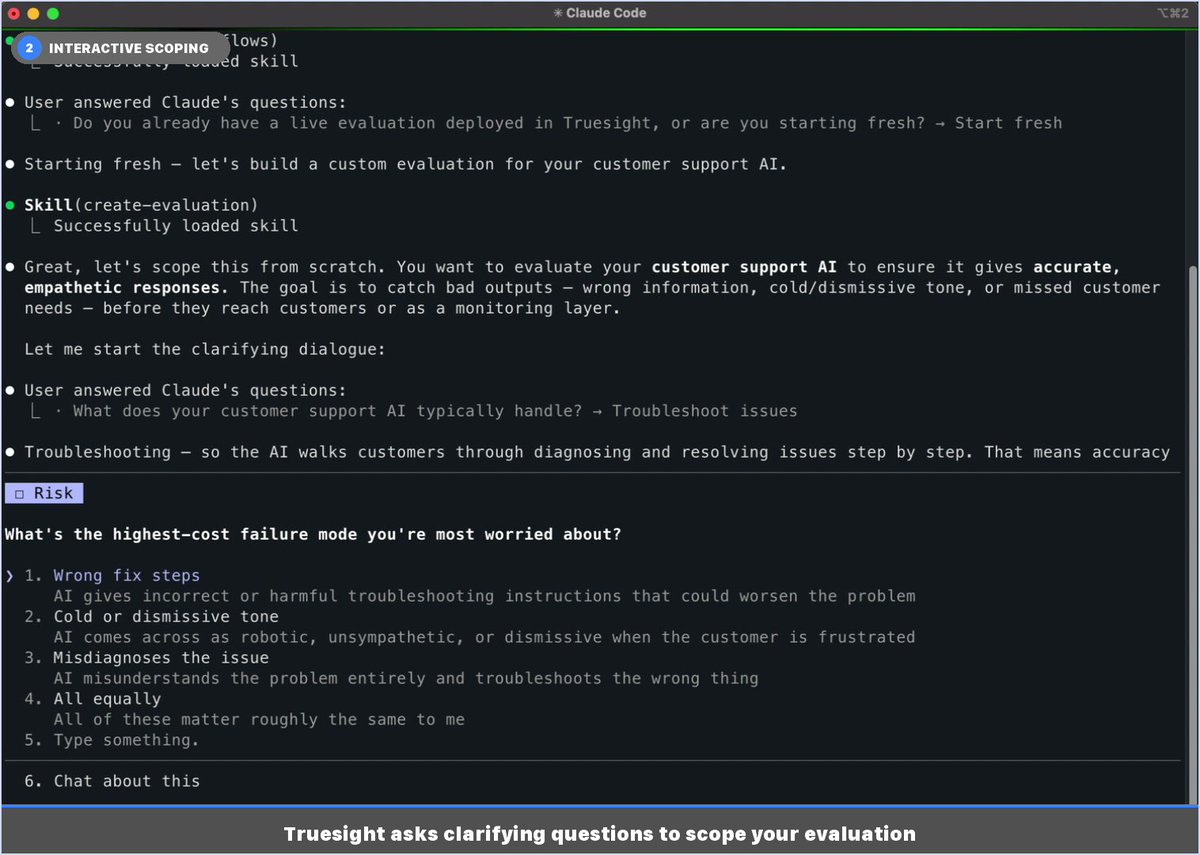The width and height of the screenshot is (1200, 855).
Task: Pick the Misdiagnoses the issue option
Action: (x=161, y=658)
